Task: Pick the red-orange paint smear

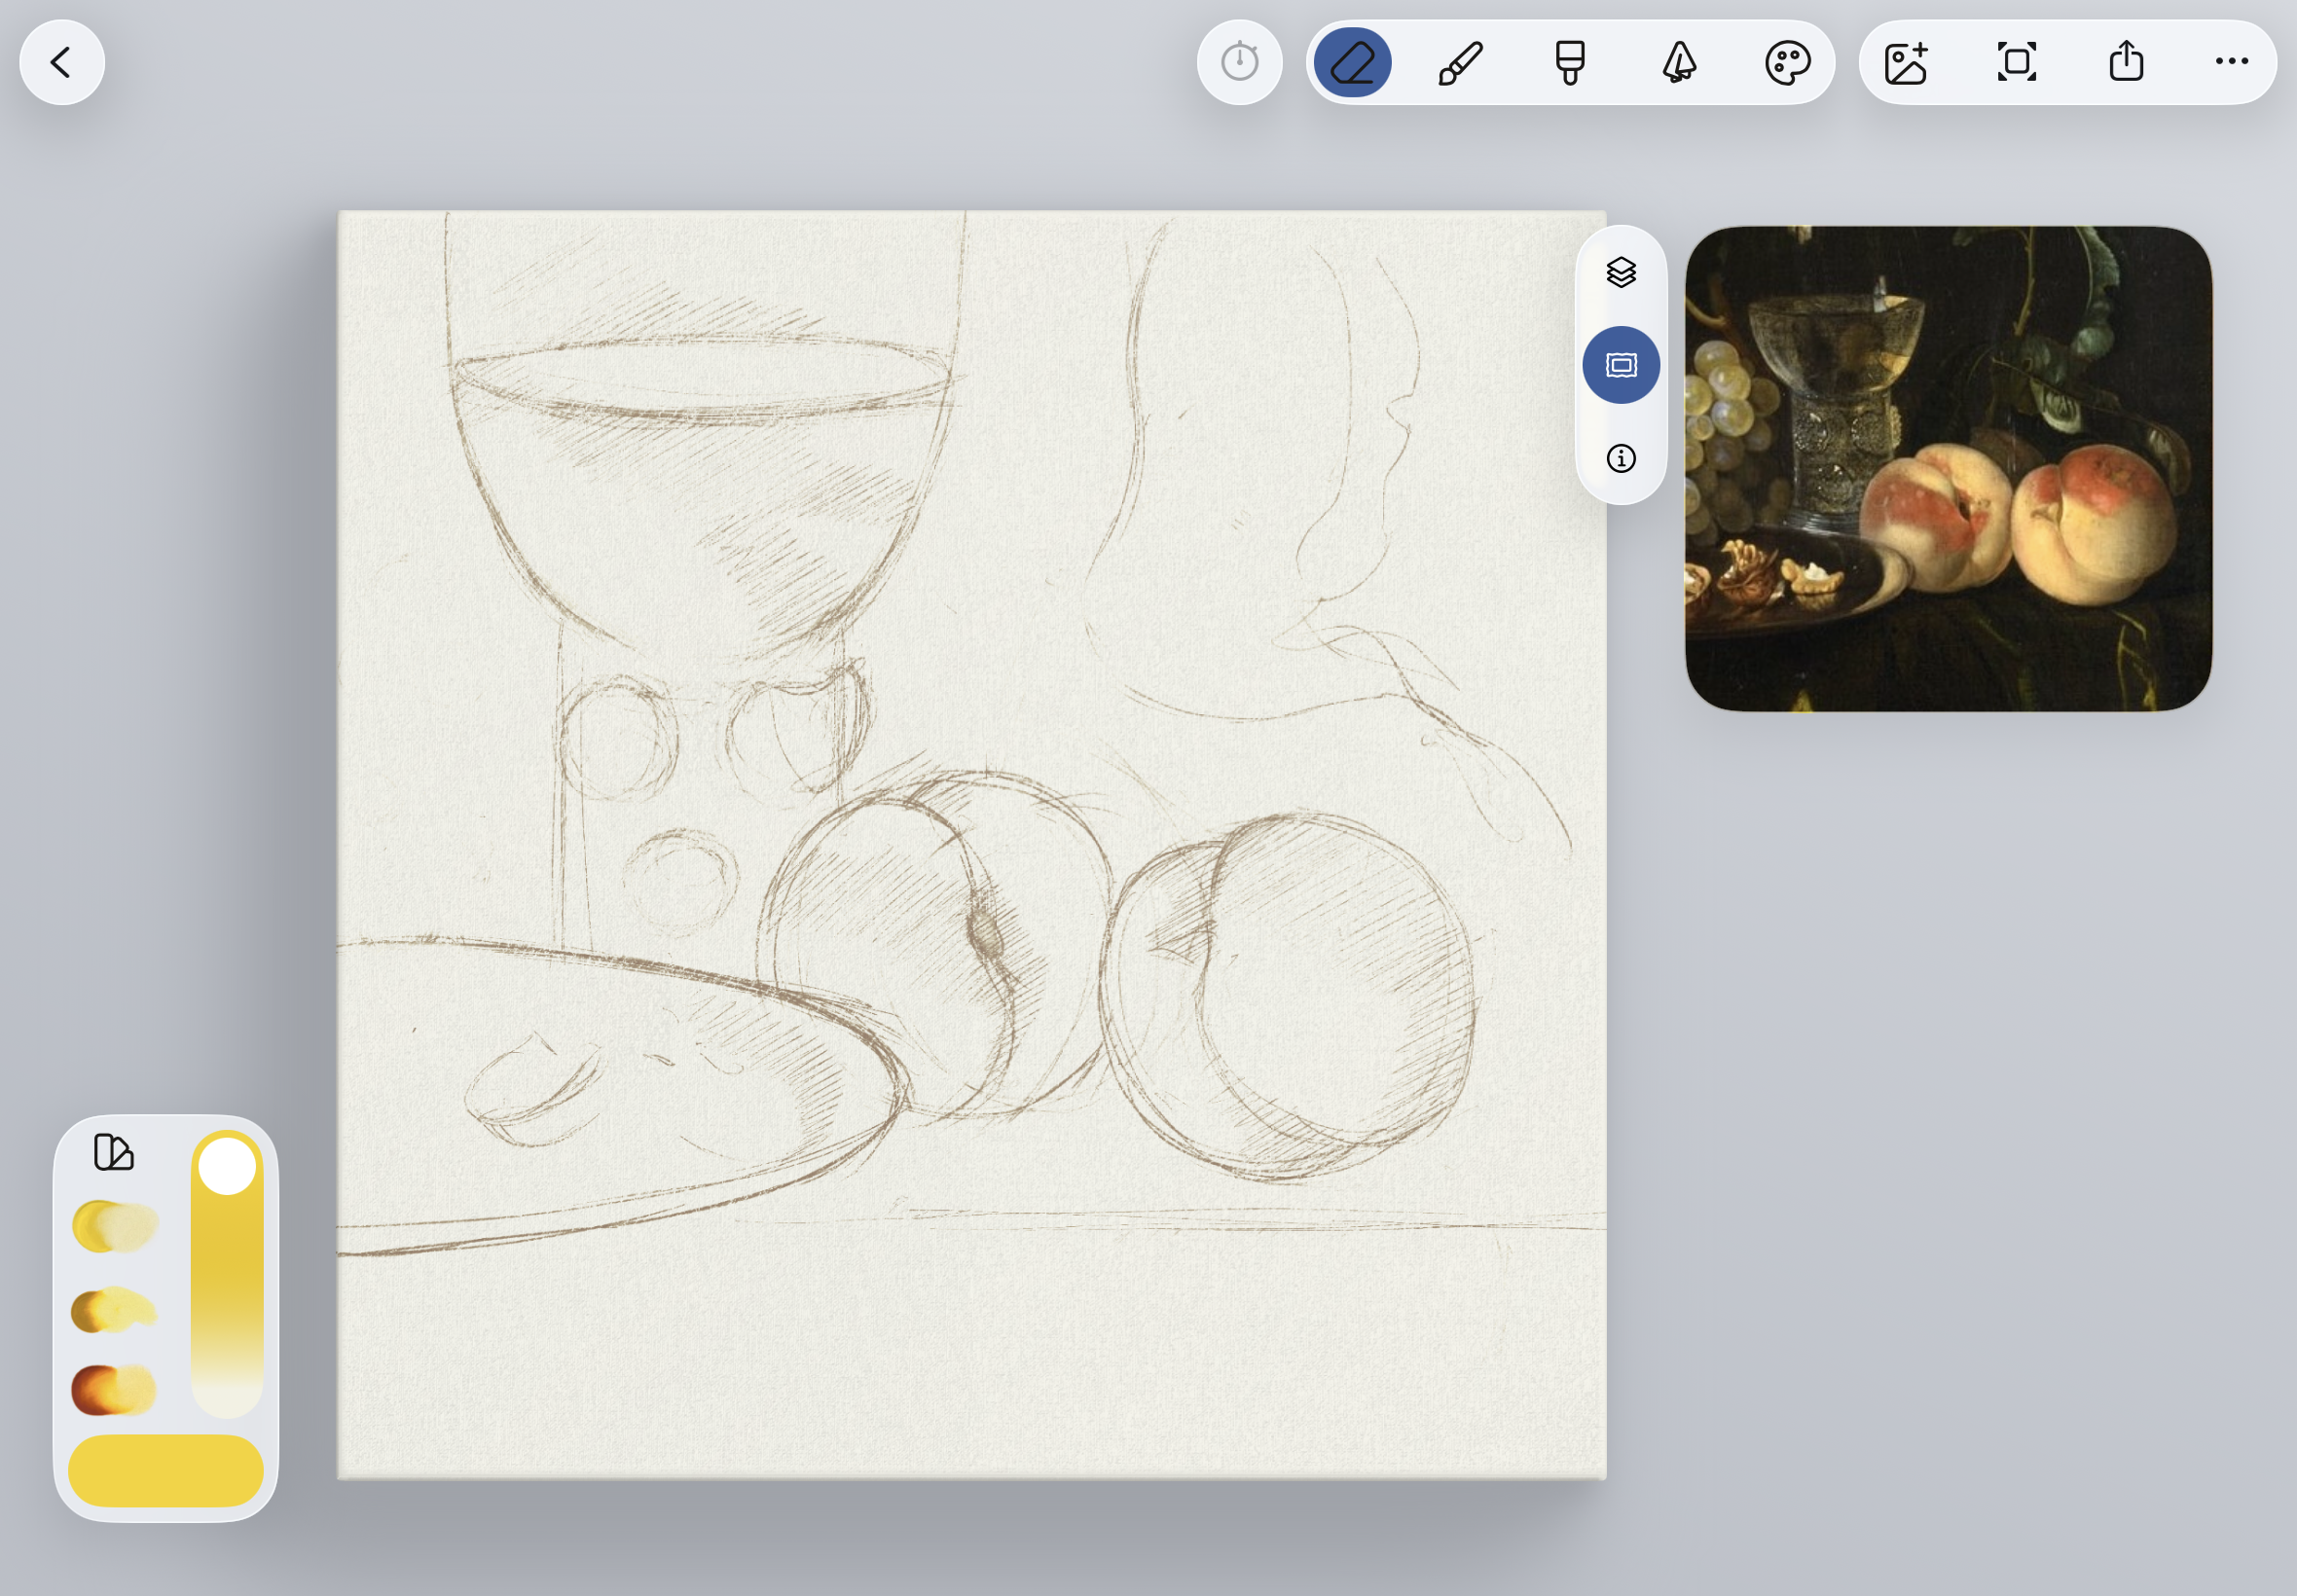Action: (x=113, y=1389)
